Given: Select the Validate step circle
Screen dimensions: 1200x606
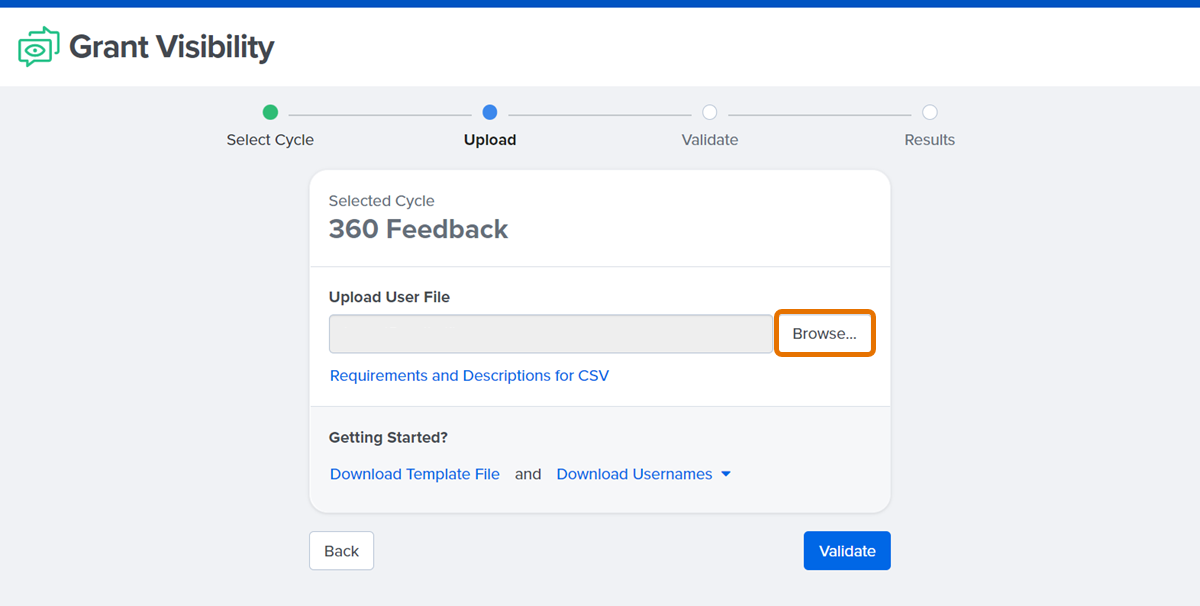Looking at the screenshot, I should 710,113.
